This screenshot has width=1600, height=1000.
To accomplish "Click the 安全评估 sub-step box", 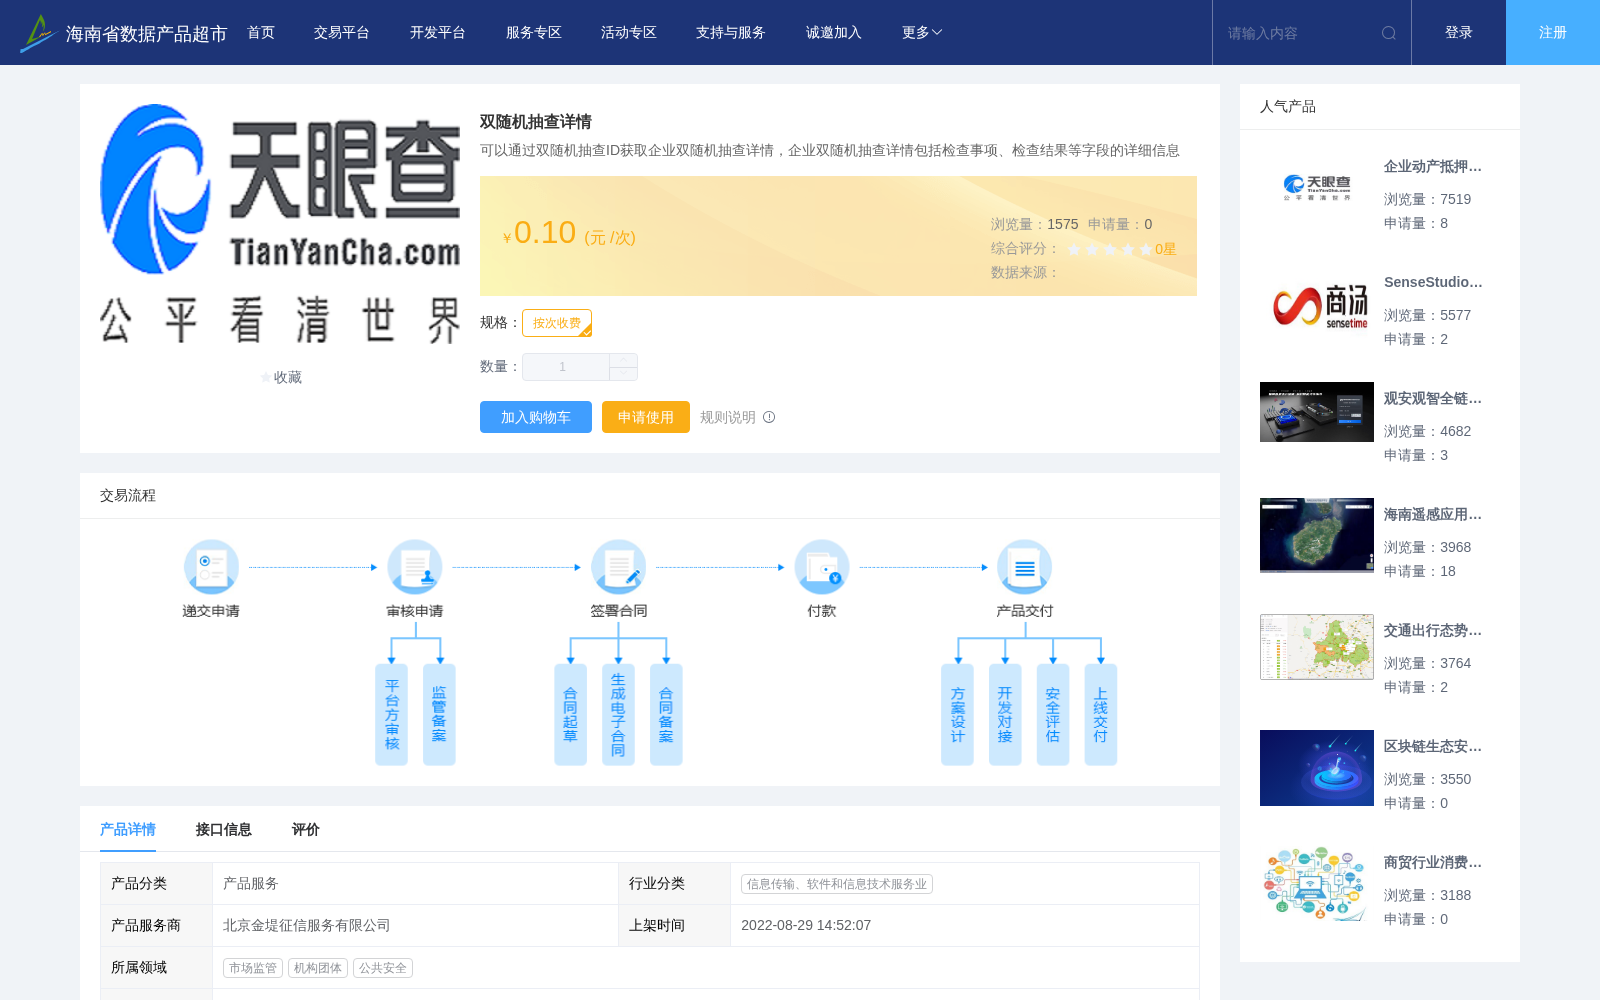I will pyautogui.click(x=1053, y=714).
